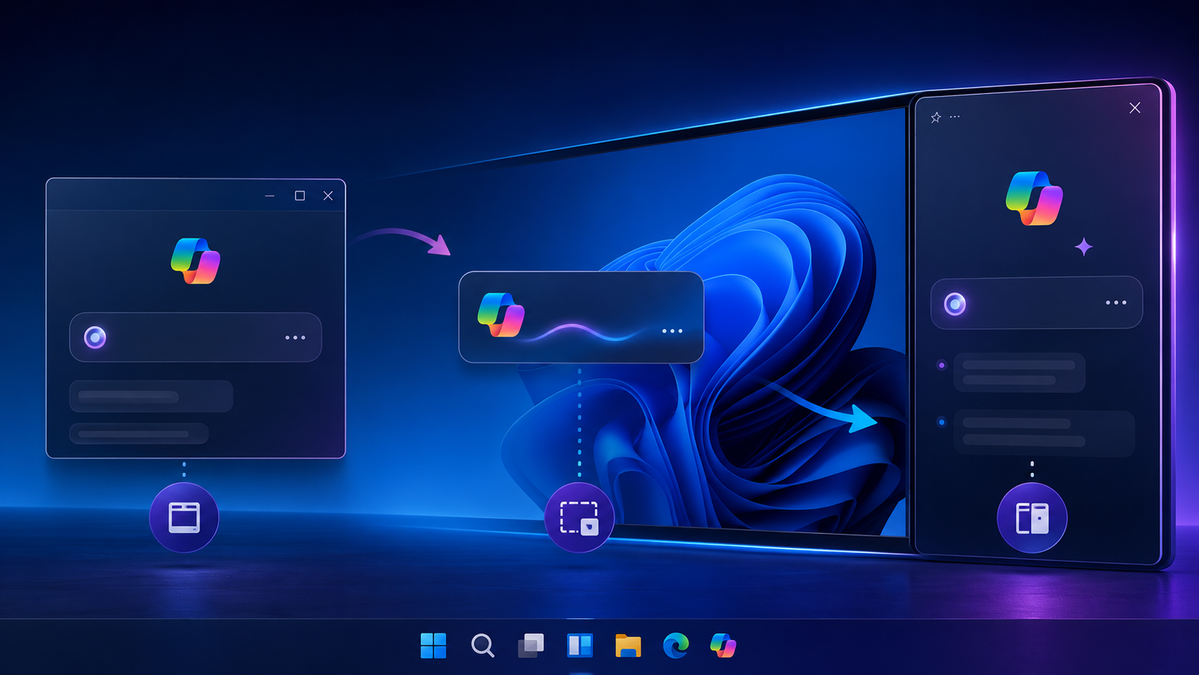The width and height of the screenshot is (1199, 675).
Task: Click the input field in left Copilot window
Action: (196, 337)
